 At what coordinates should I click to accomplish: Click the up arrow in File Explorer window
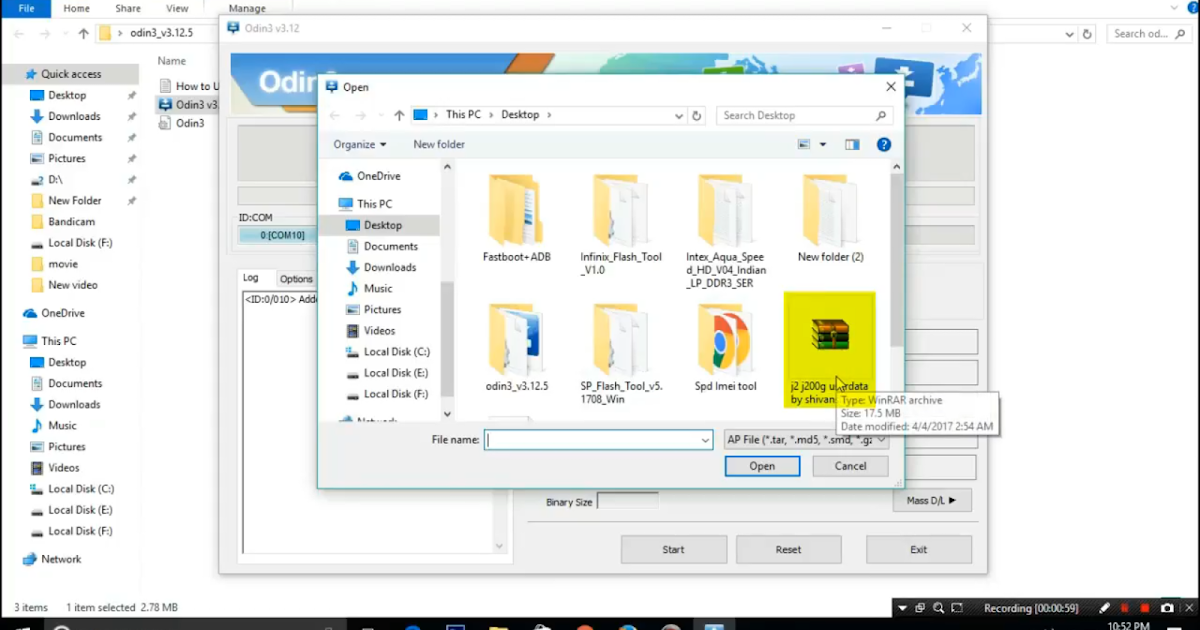[81, 33]
